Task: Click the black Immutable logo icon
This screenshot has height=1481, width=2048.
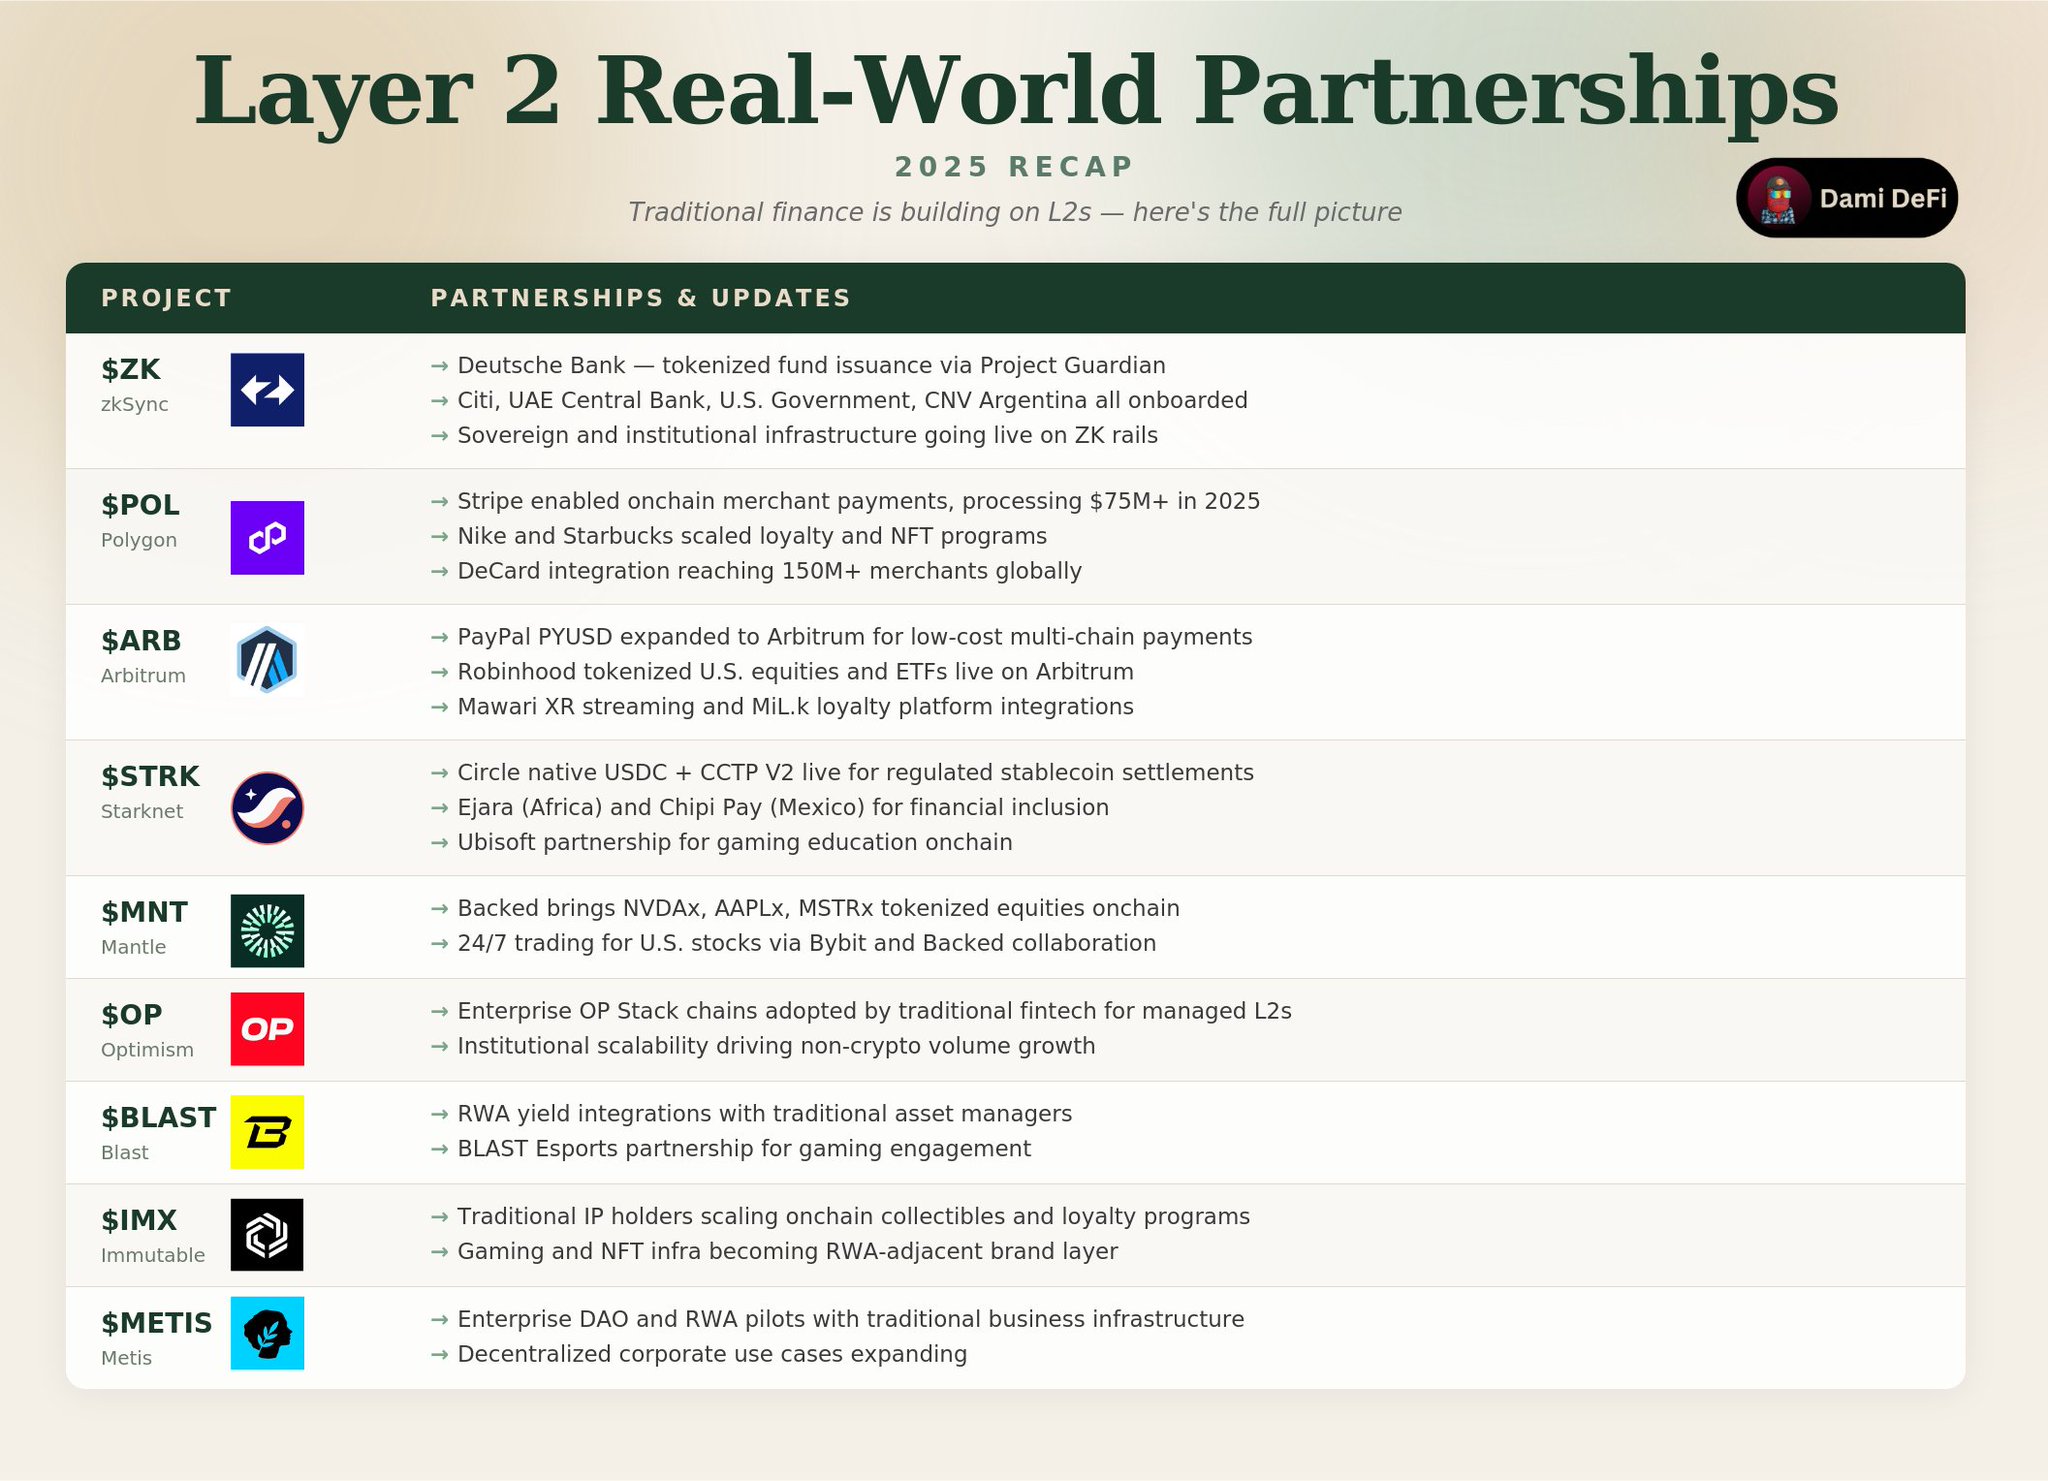Action: click(x=267, y=1235)
